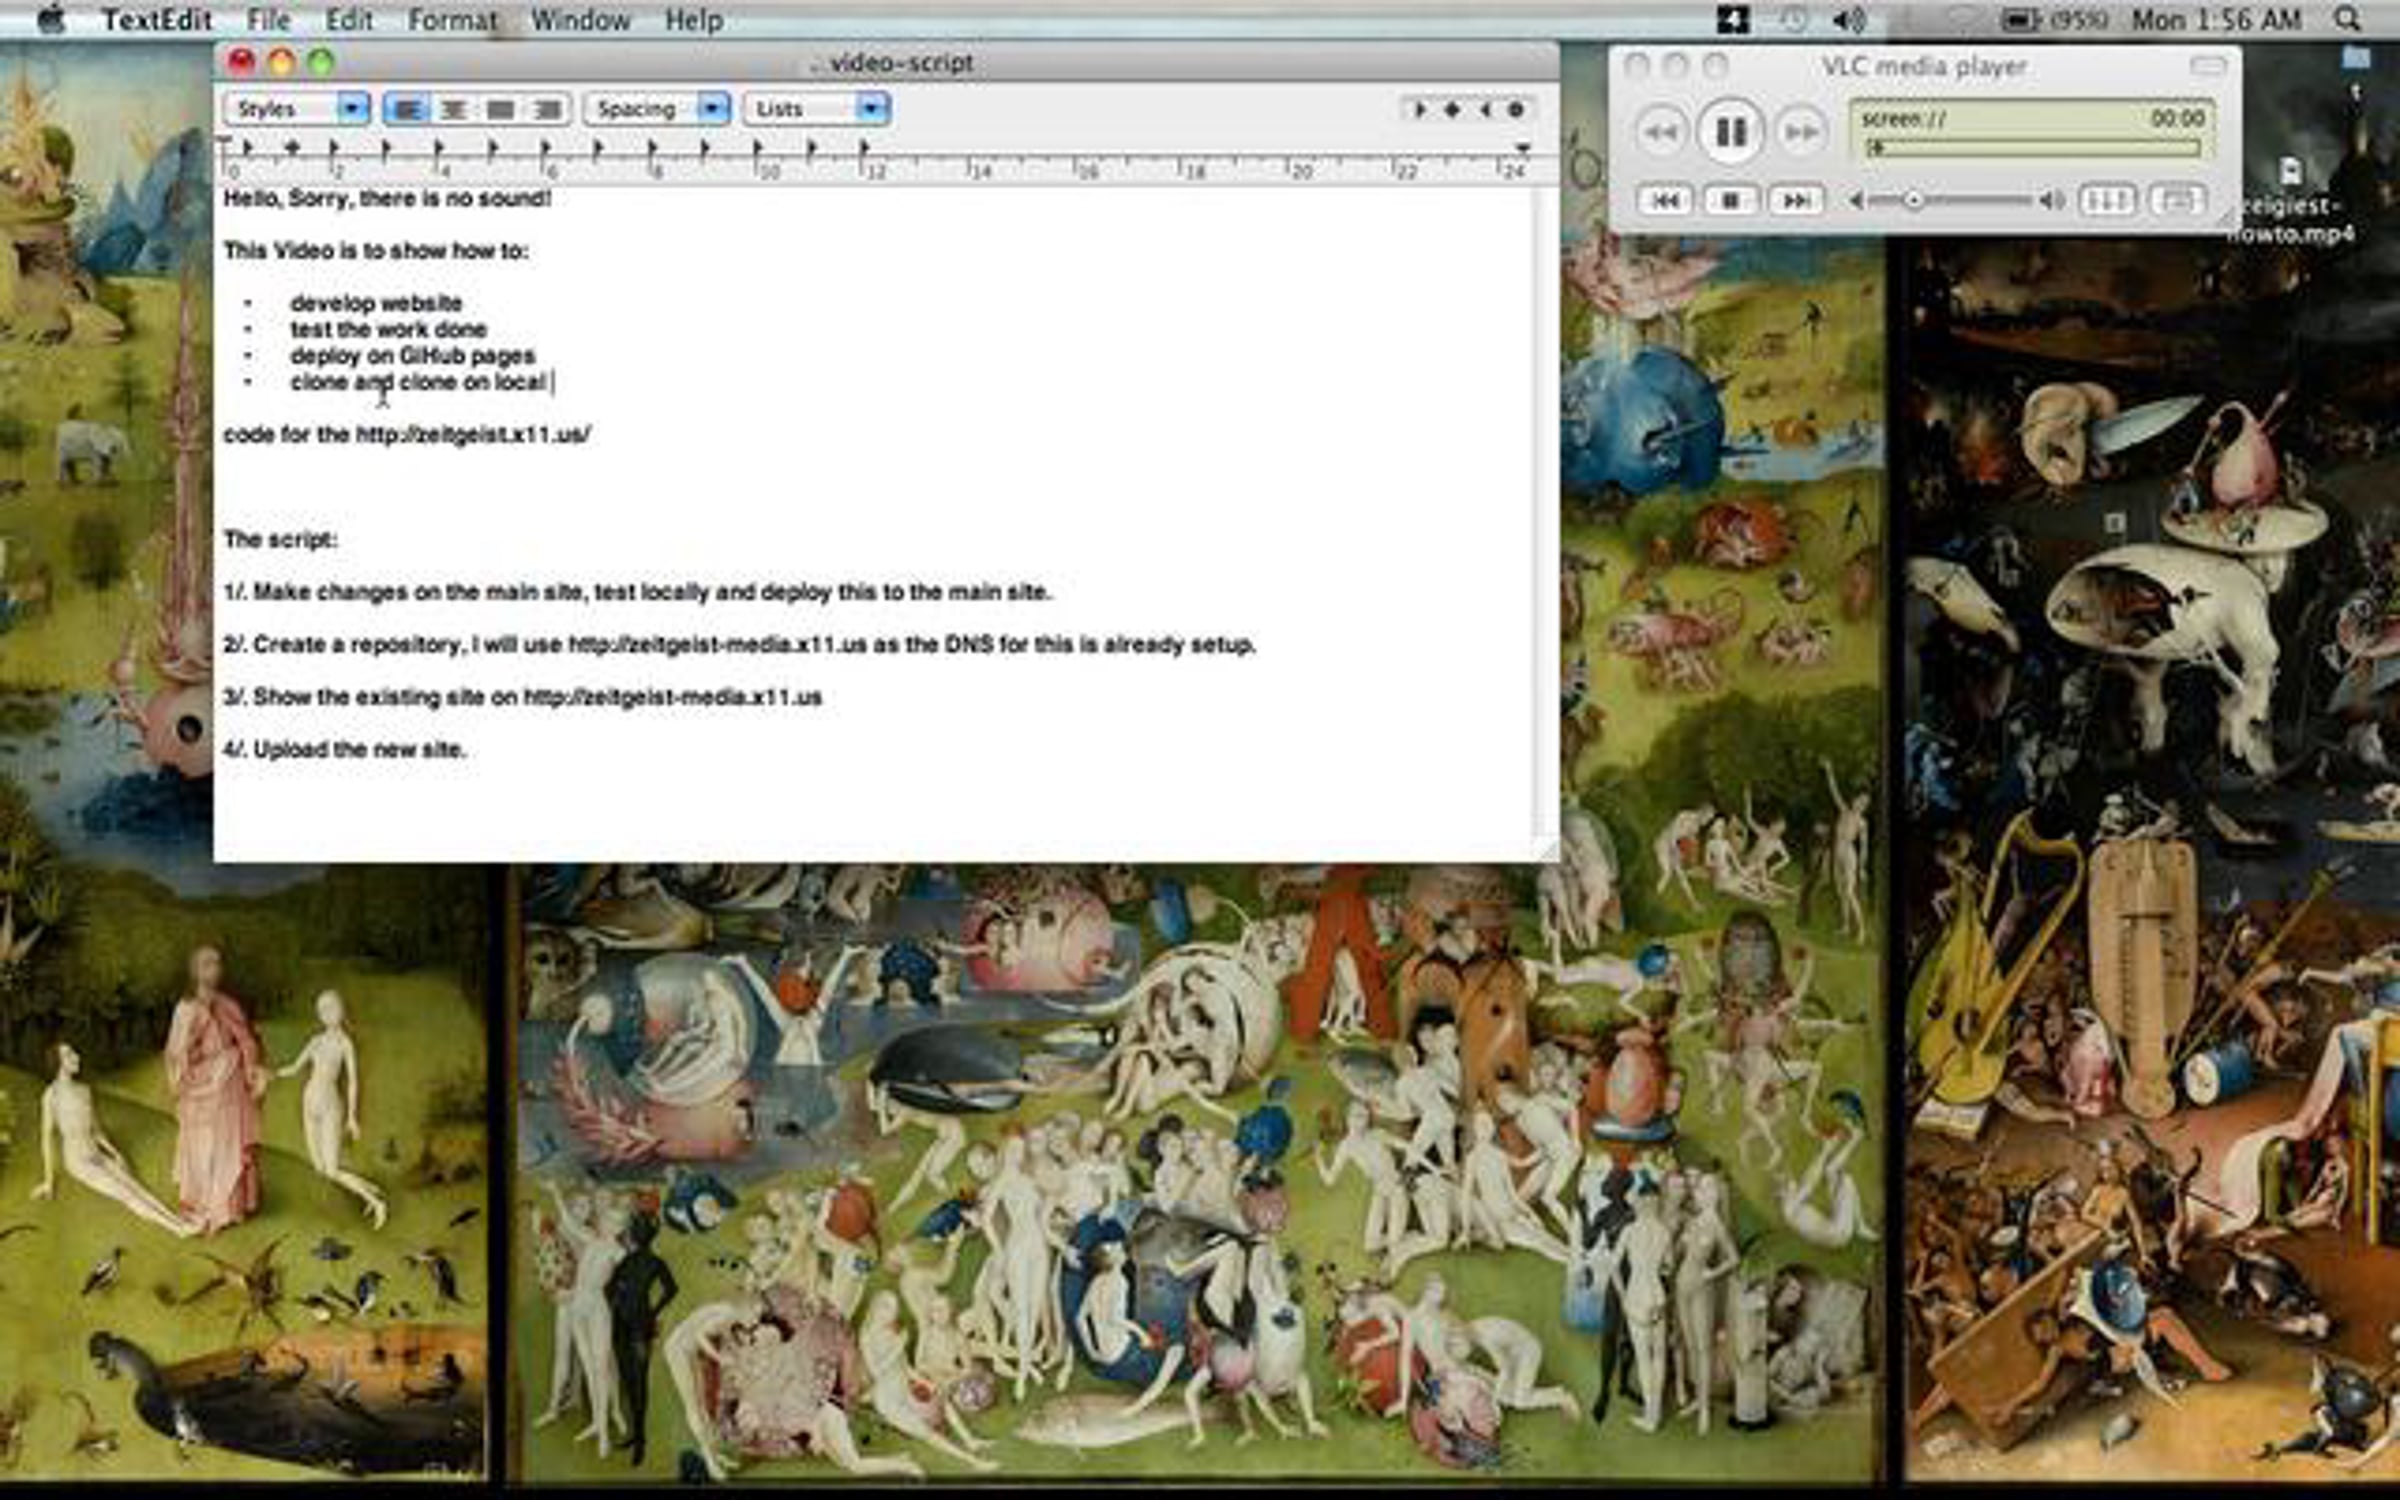Align text left
The width and height of the screenshot is (2400, 1500).
[x=407, y=109]
